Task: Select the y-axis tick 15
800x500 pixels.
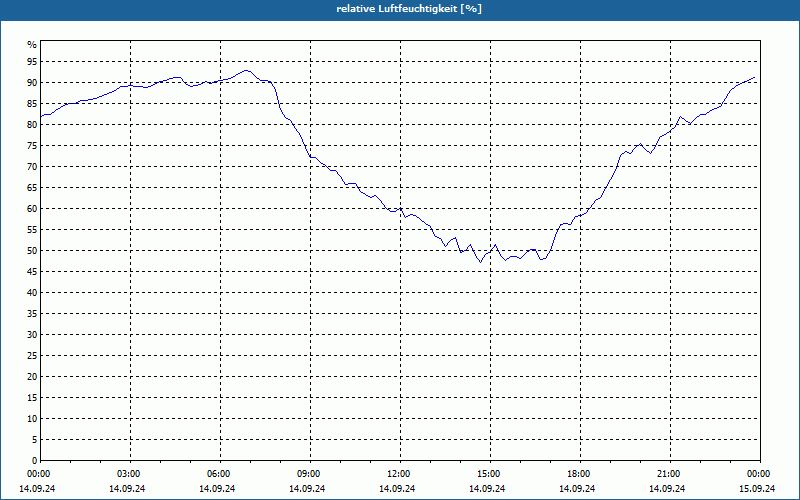Action: pos(32,397)
